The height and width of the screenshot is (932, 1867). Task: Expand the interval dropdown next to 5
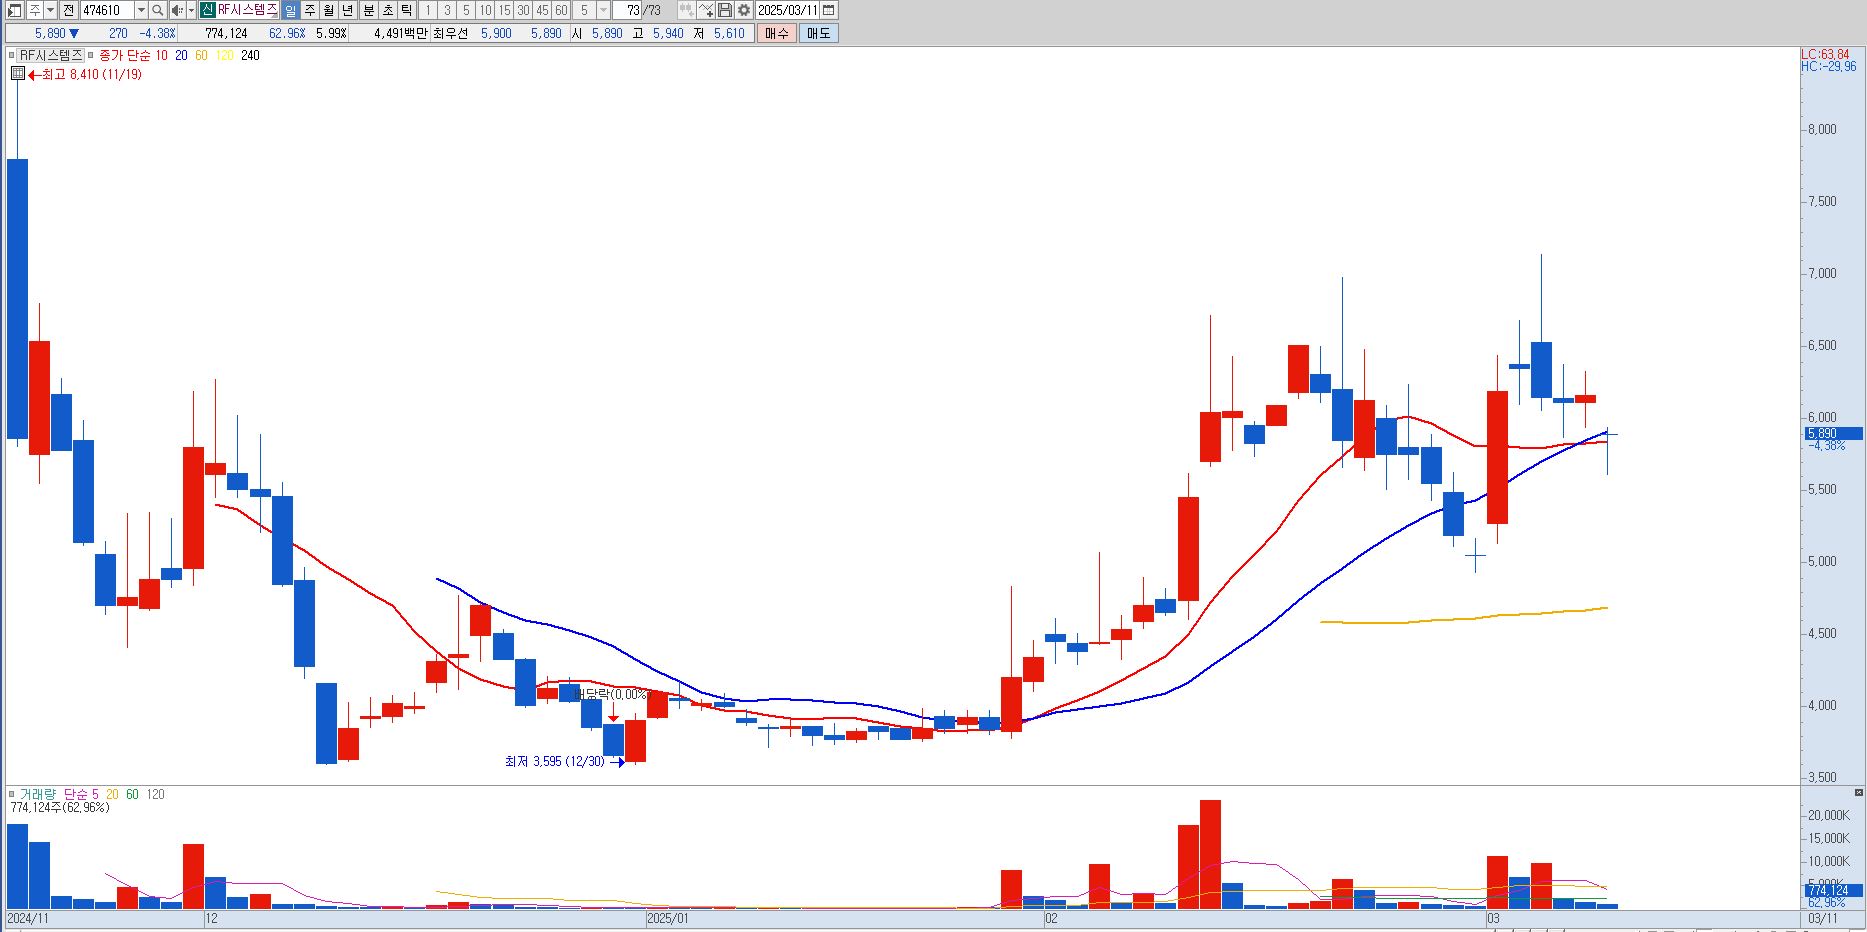point(603,10)
